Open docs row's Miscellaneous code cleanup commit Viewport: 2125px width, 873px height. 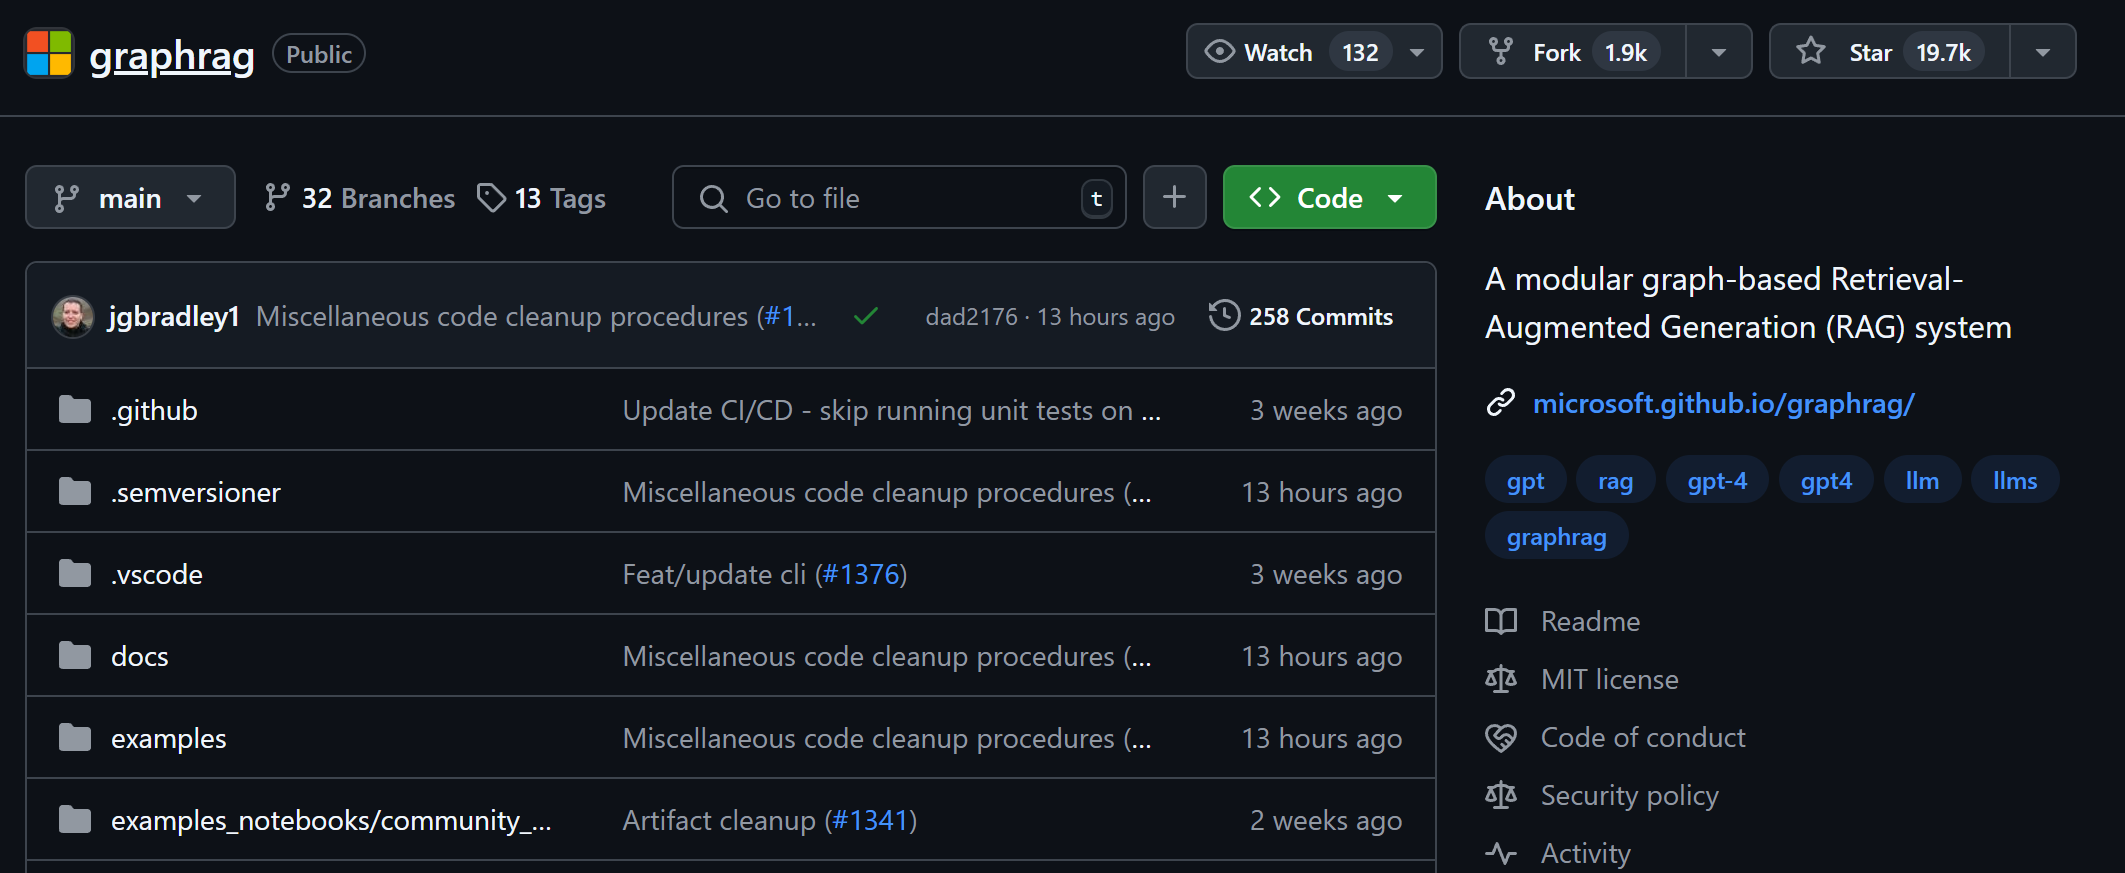887,657
